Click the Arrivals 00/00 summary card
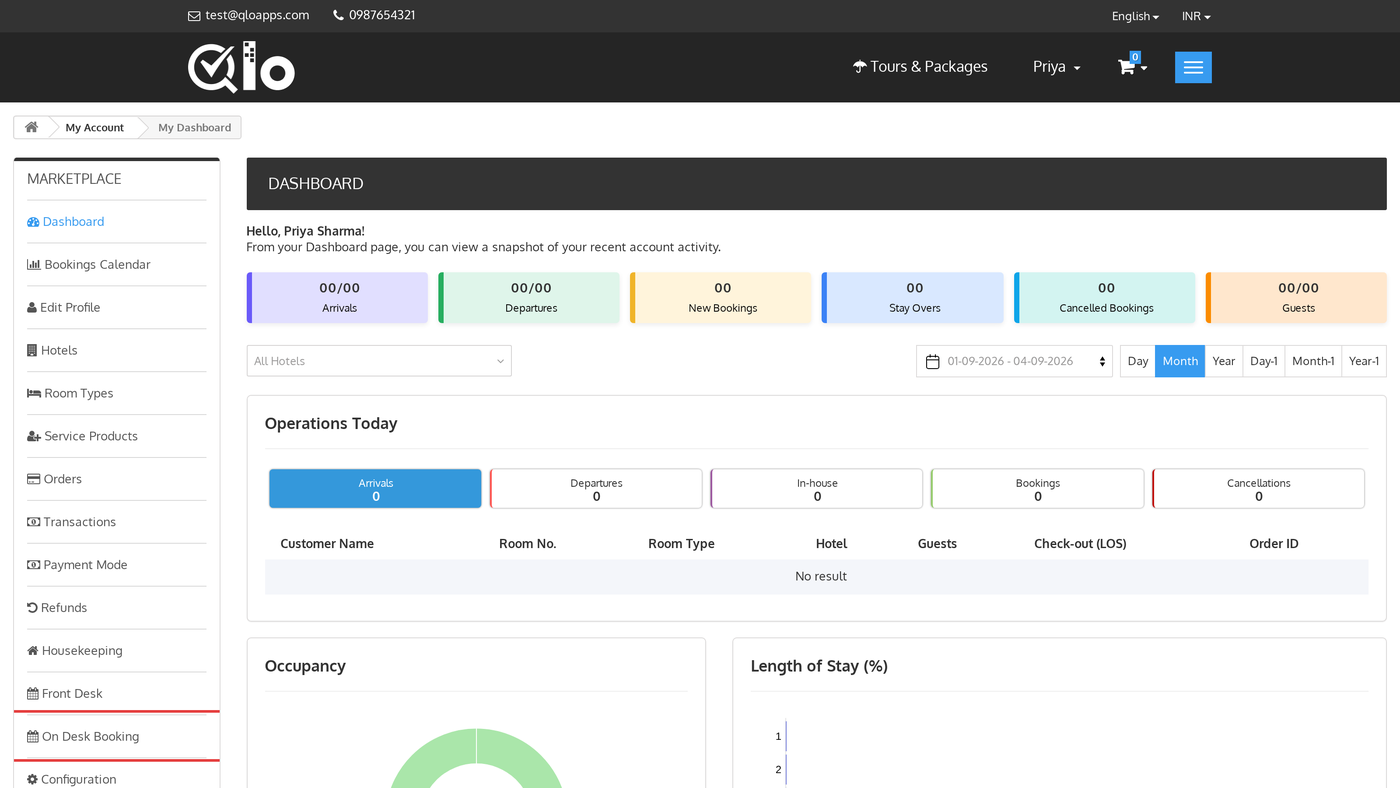 tap(338, 298)
